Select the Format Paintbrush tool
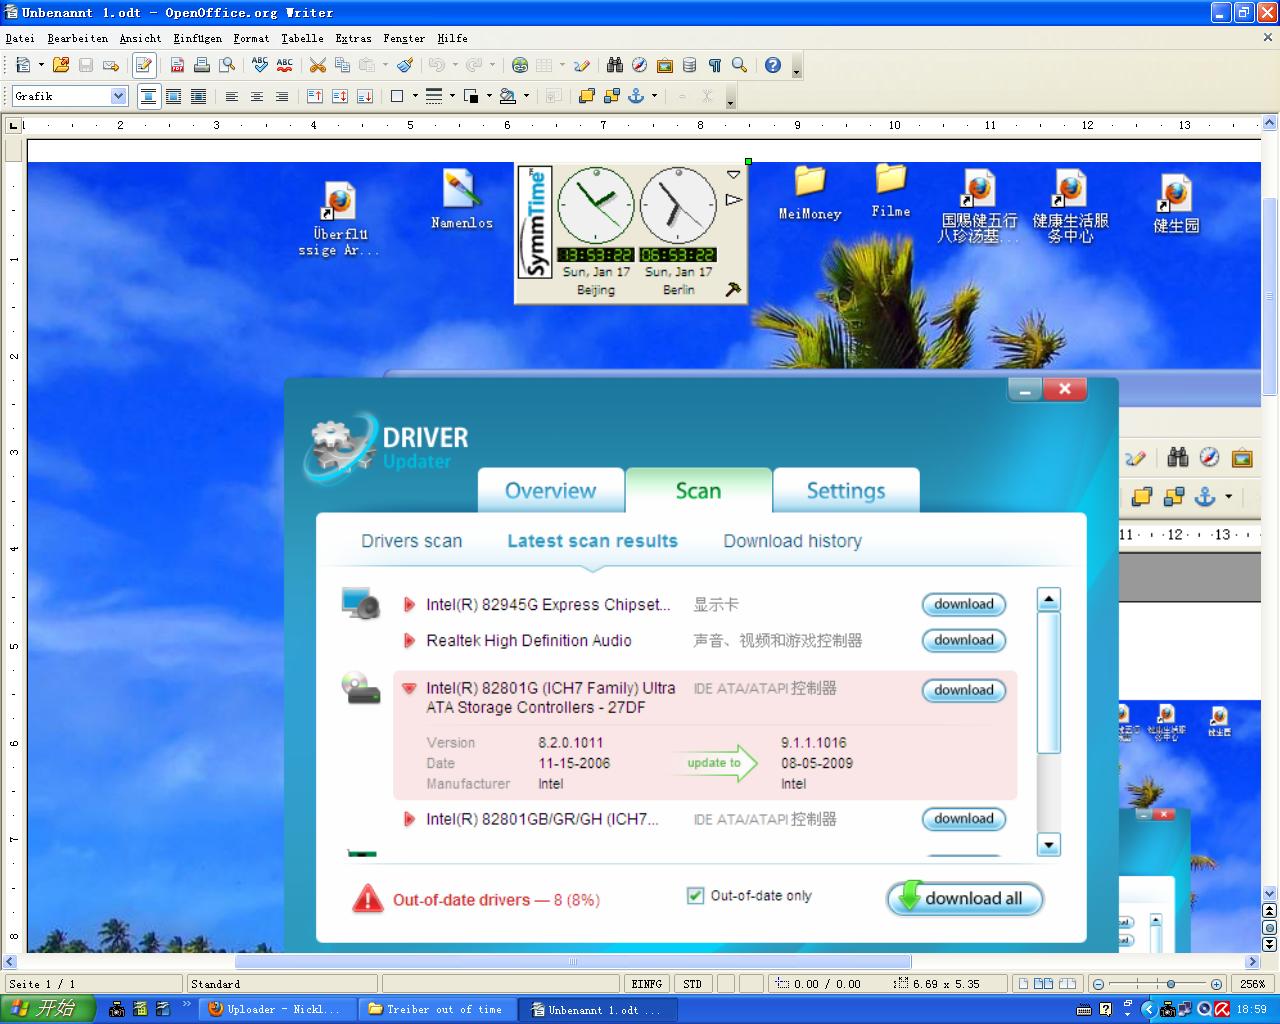 coord(404,65)
